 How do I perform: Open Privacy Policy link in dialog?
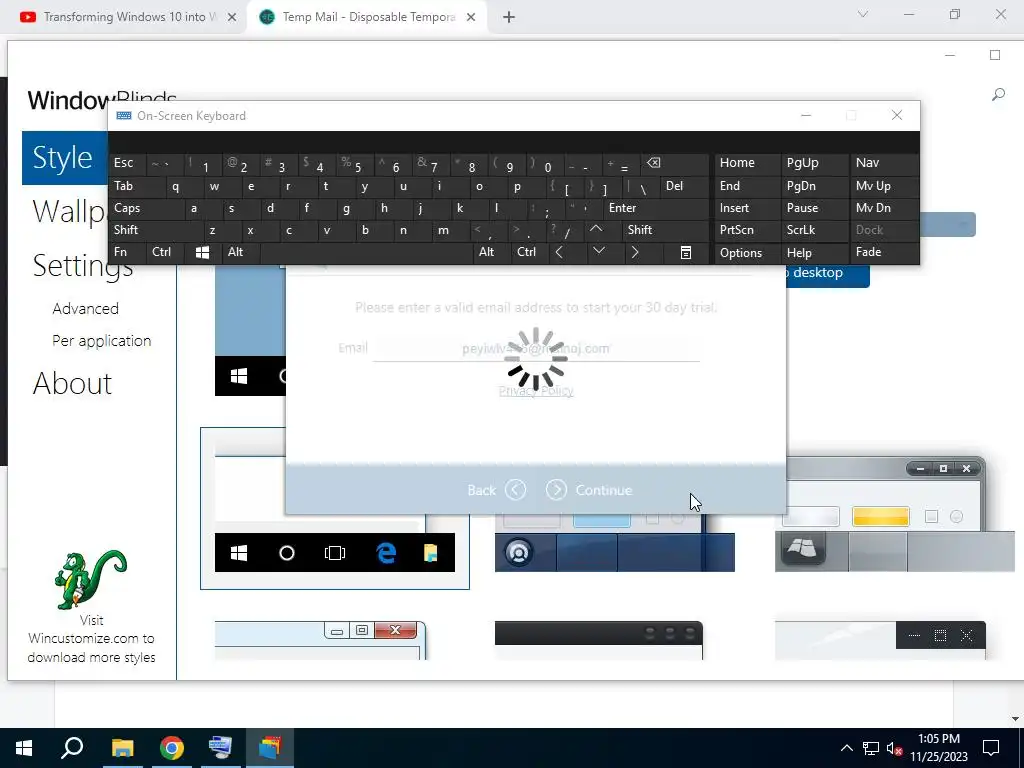pos(536,391)
